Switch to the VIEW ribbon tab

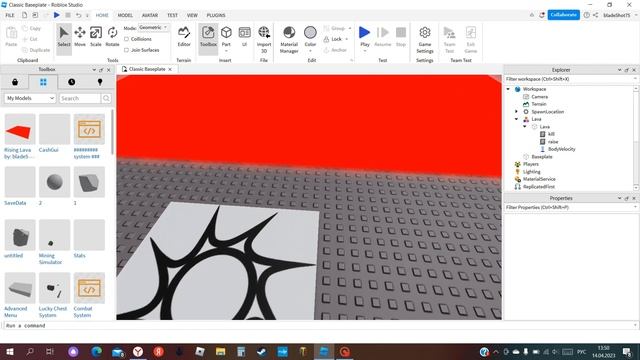[192, 15]
